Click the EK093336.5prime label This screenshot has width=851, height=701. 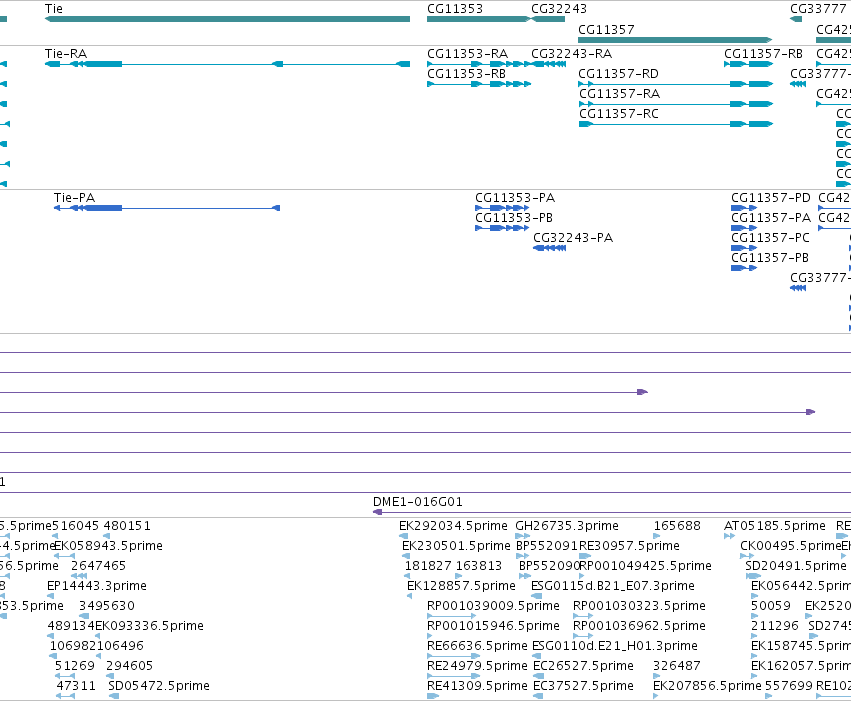(149, 626)
